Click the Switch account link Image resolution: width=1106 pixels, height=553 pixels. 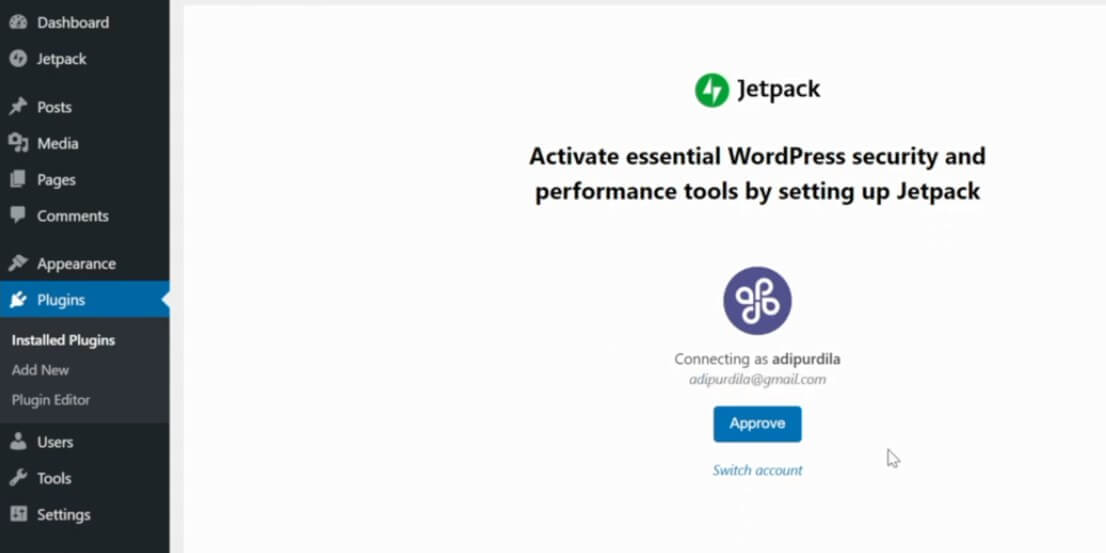pyautogui.click(x=757, y=470)
